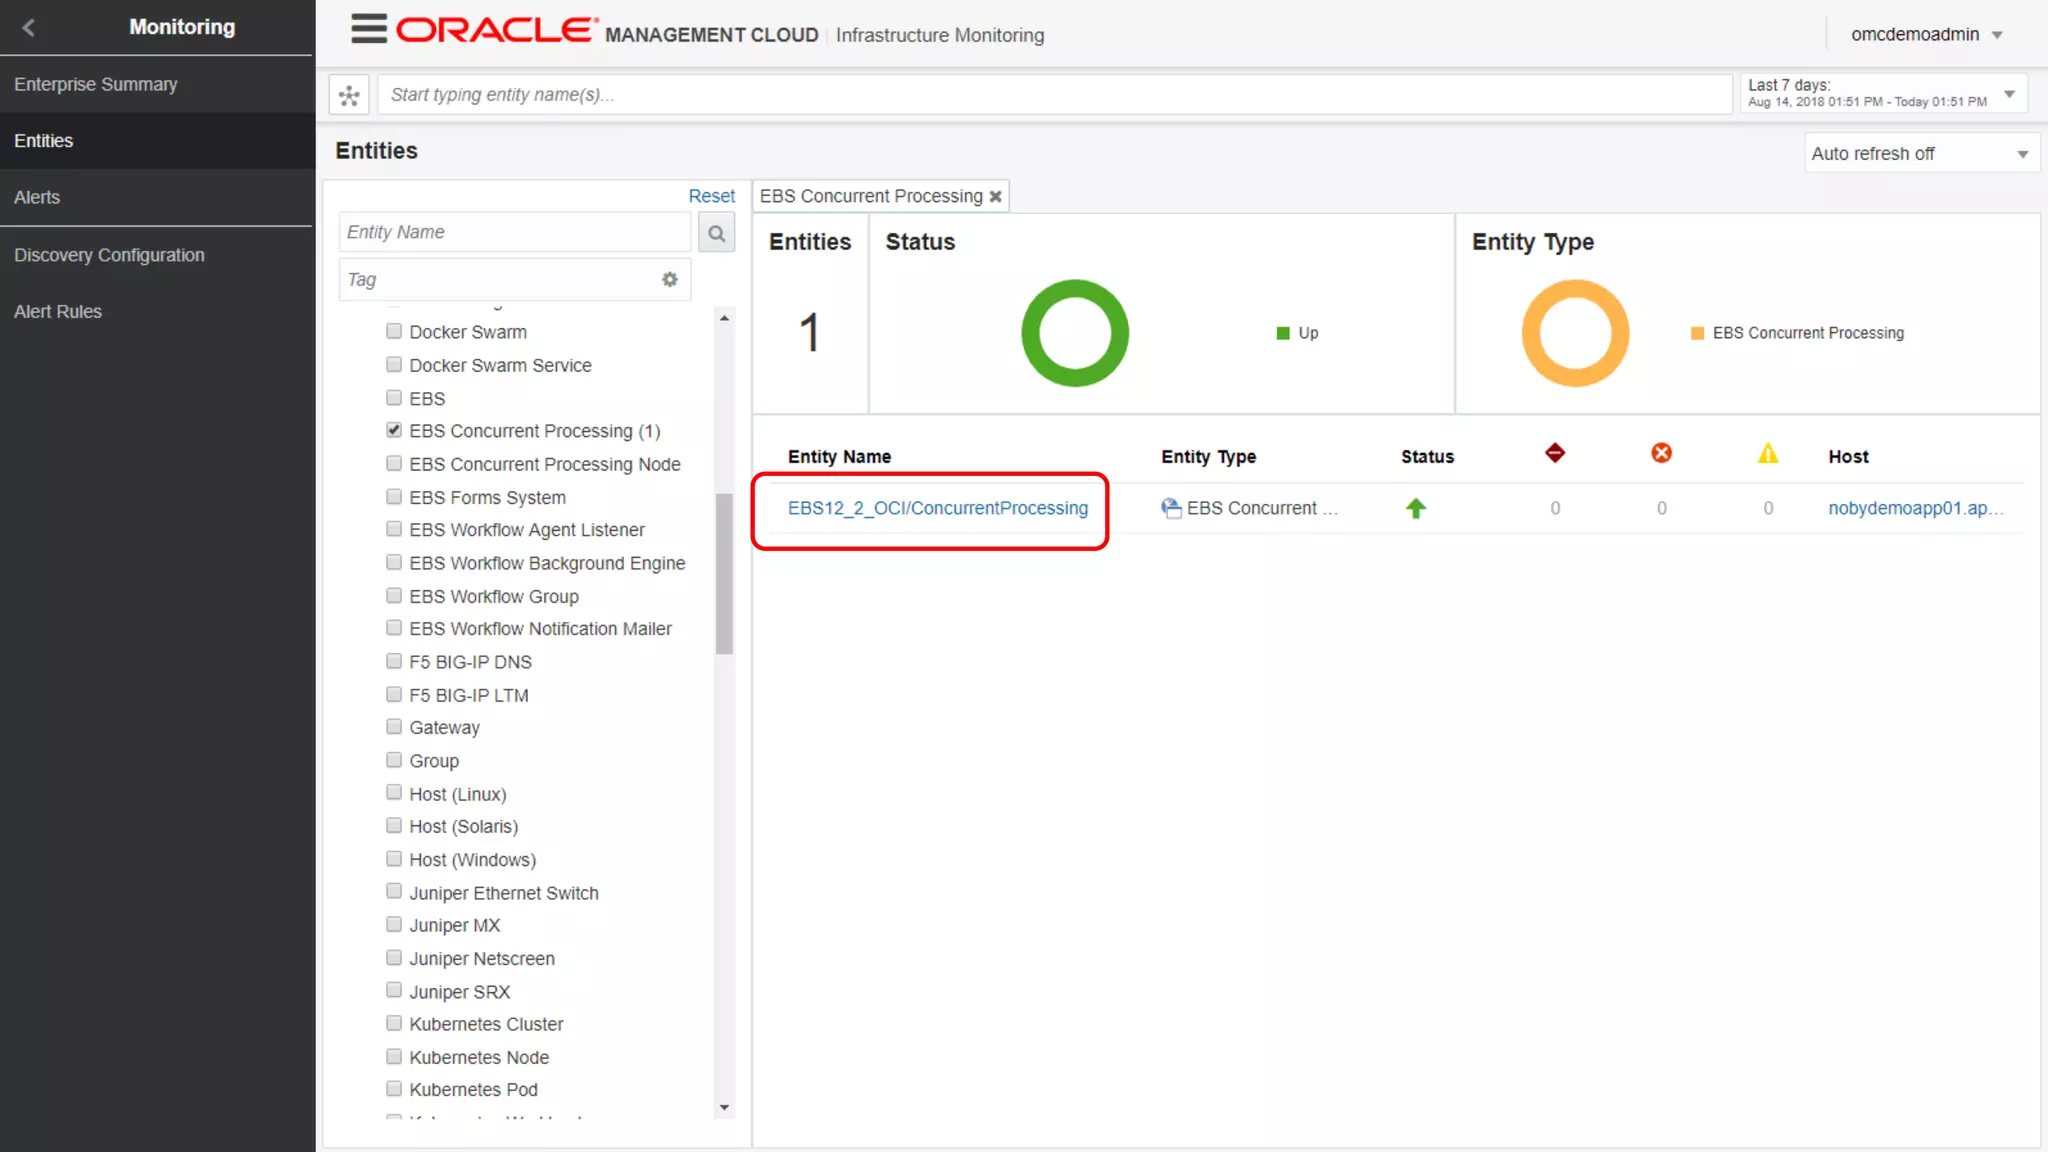Sort by Entity Type column header
The width and height of the screenshot is (2048, 1152).
point(1208,456)
